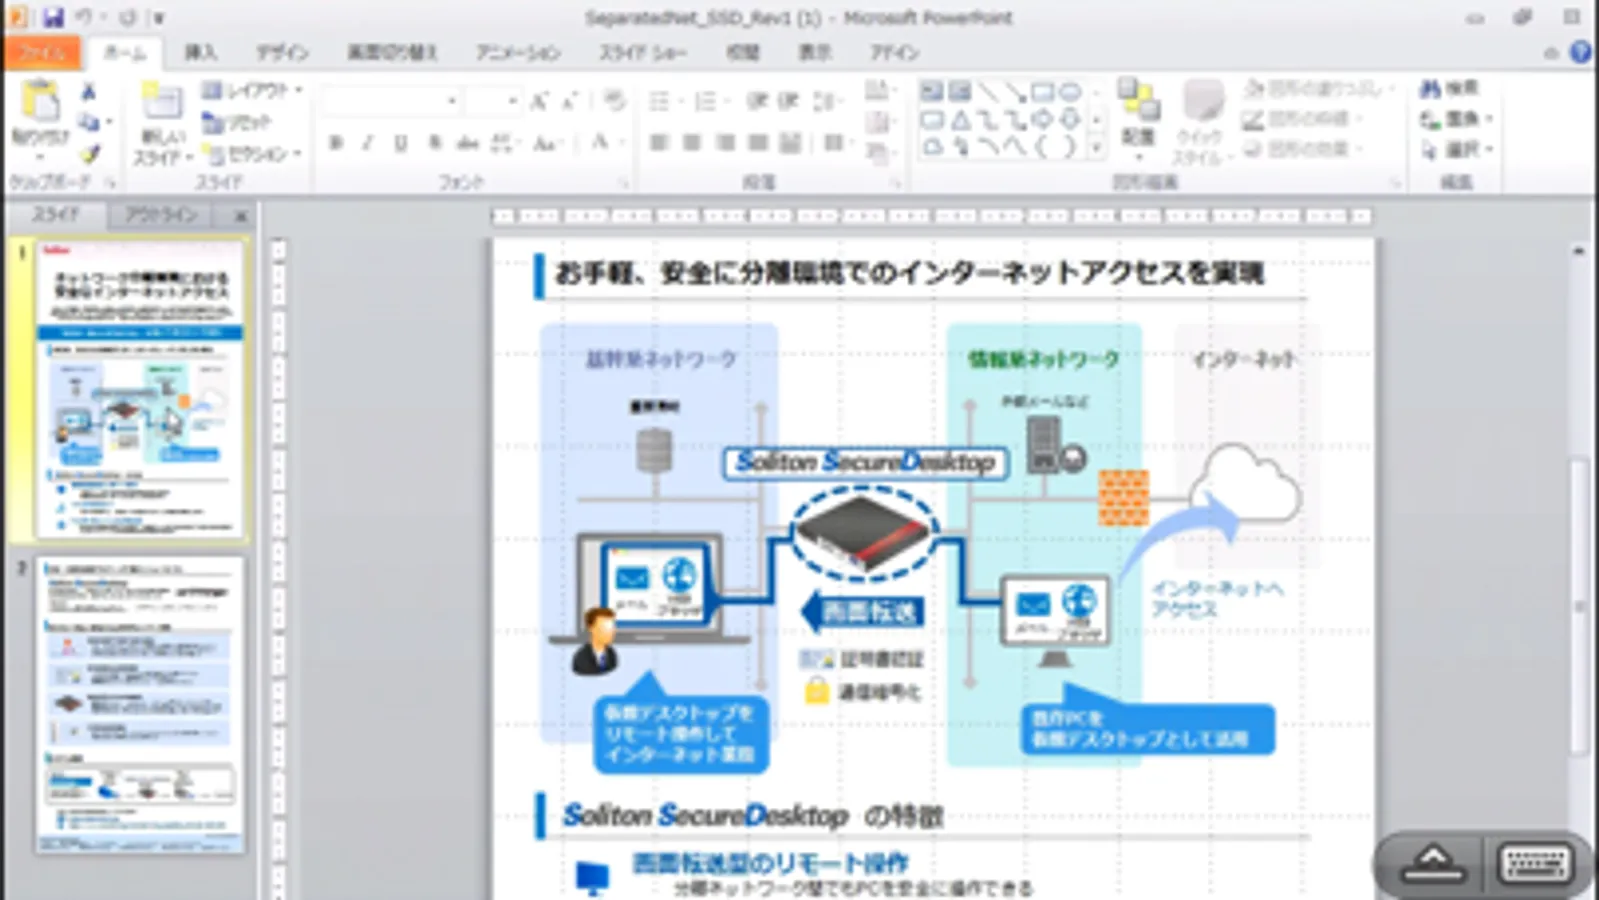Open the Change Case (Aa) menu
The image size is (1599, 900).
point(546,143)
